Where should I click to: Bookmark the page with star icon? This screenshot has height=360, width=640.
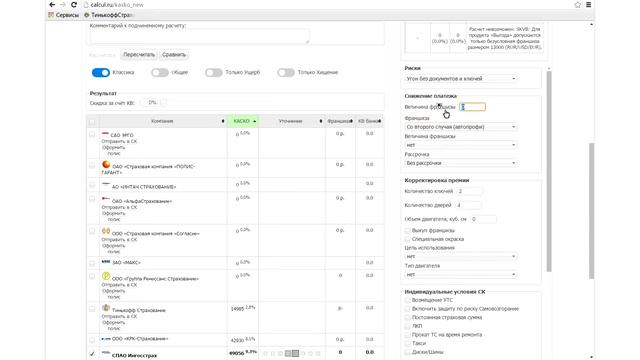pyautogui.click(x=578, y=5)
